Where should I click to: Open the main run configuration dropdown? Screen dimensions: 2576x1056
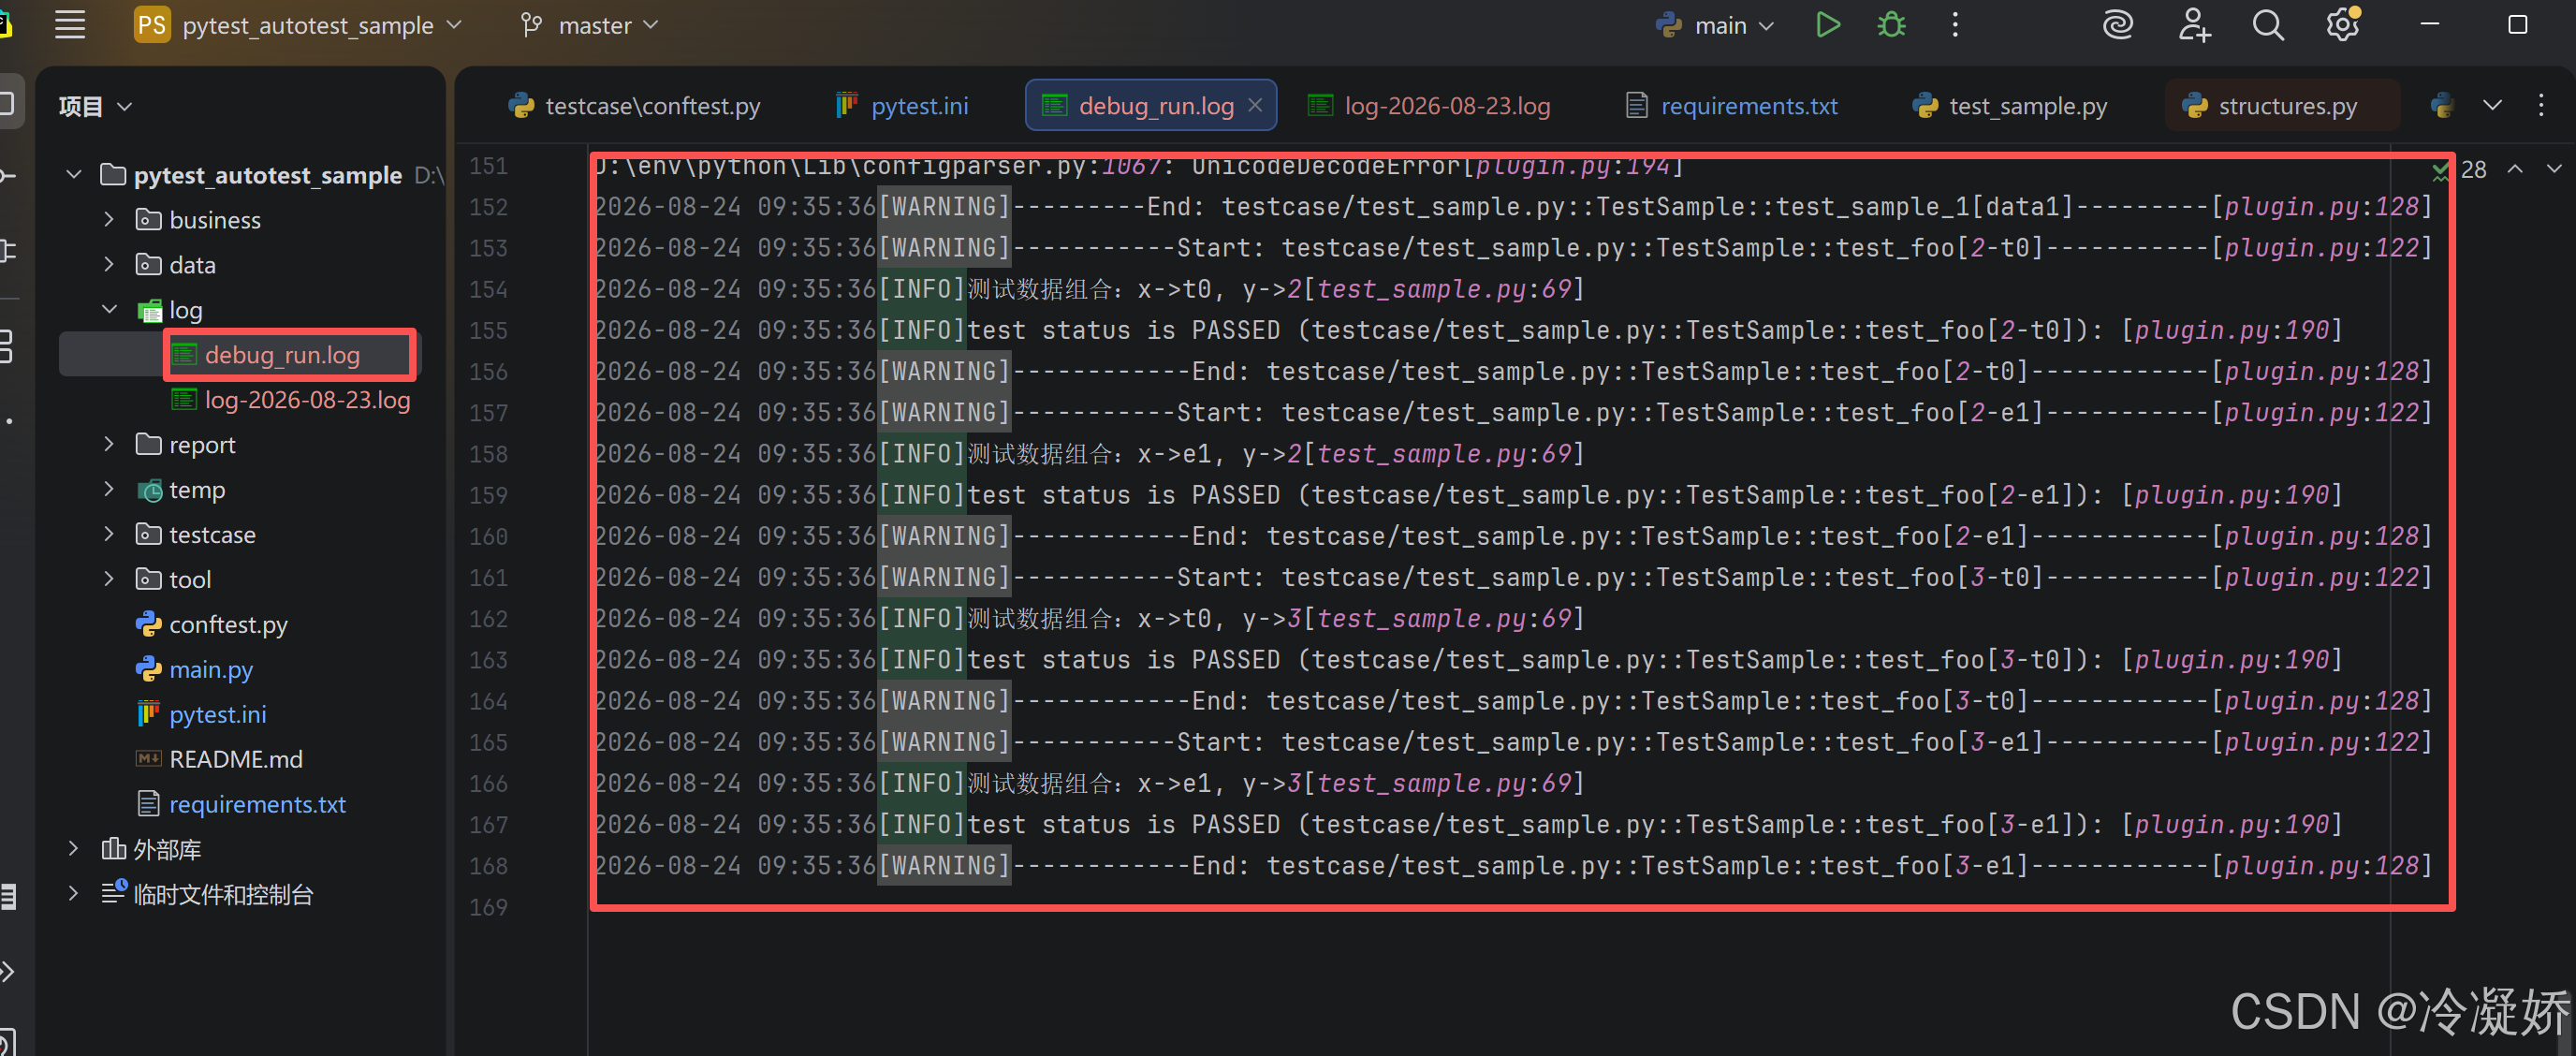[1715, 25]
